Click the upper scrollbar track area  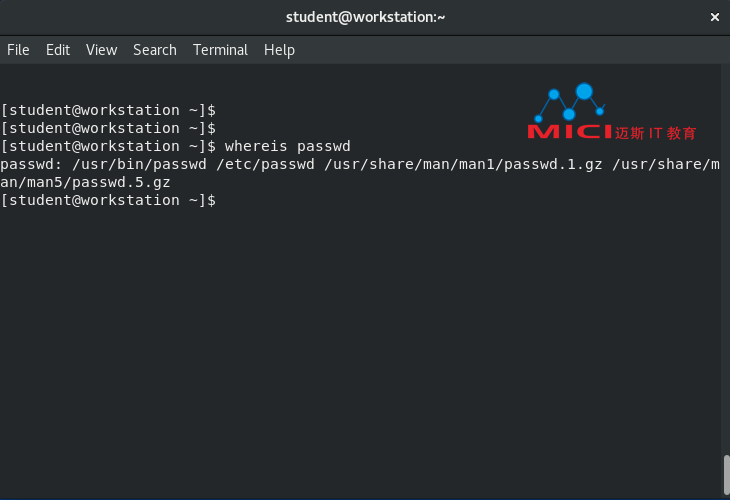click(725, 250)
